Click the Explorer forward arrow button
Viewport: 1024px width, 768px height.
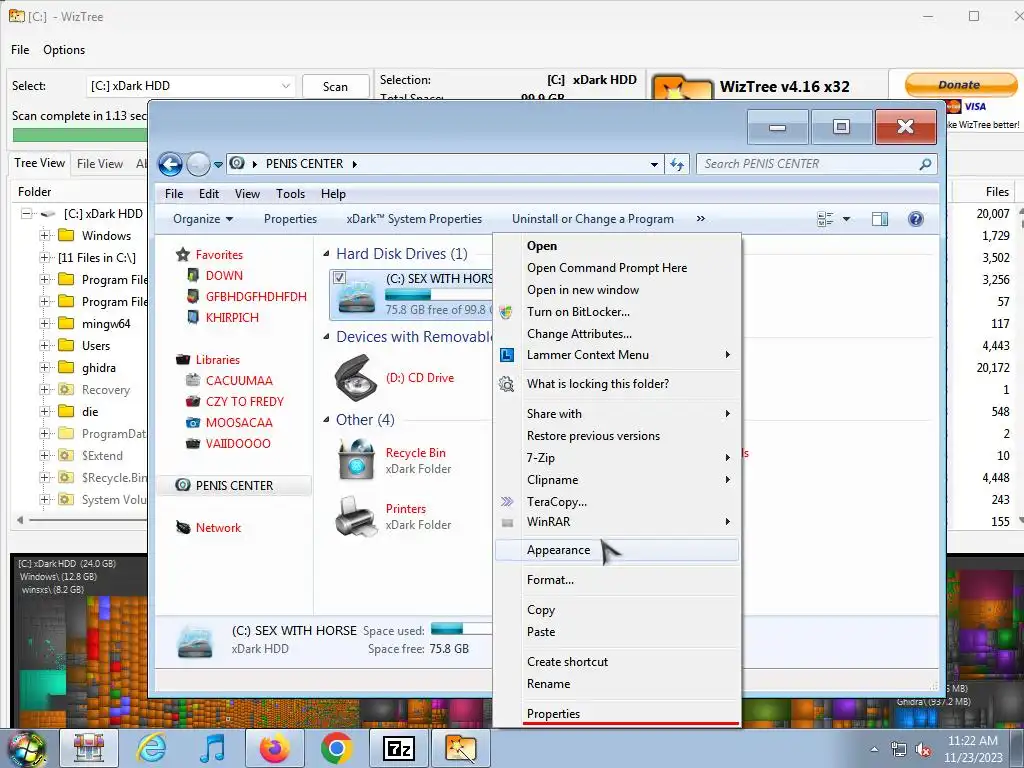click(x=198, y=164)
